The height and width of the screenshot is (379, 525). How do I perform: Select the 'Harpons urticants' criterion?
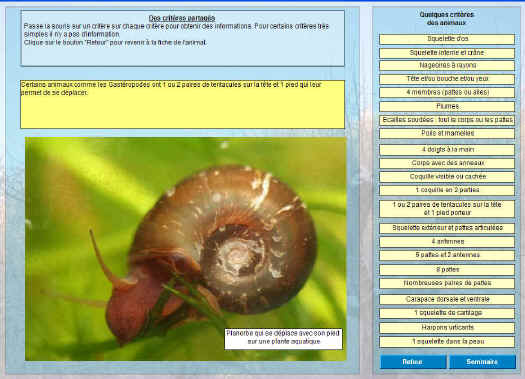point(447,328)
